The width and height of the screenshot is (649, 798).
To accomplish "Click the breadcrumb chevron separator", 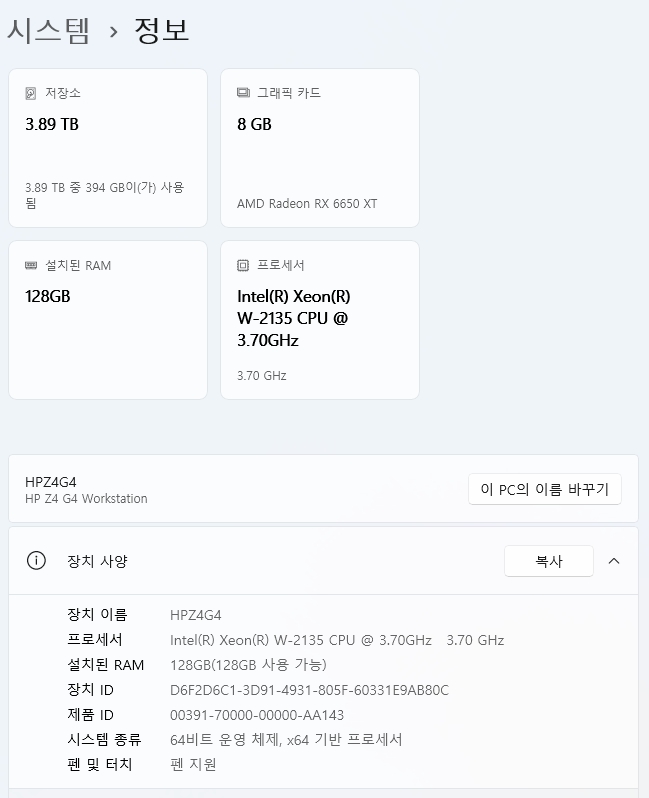I will tap(114, 33).
